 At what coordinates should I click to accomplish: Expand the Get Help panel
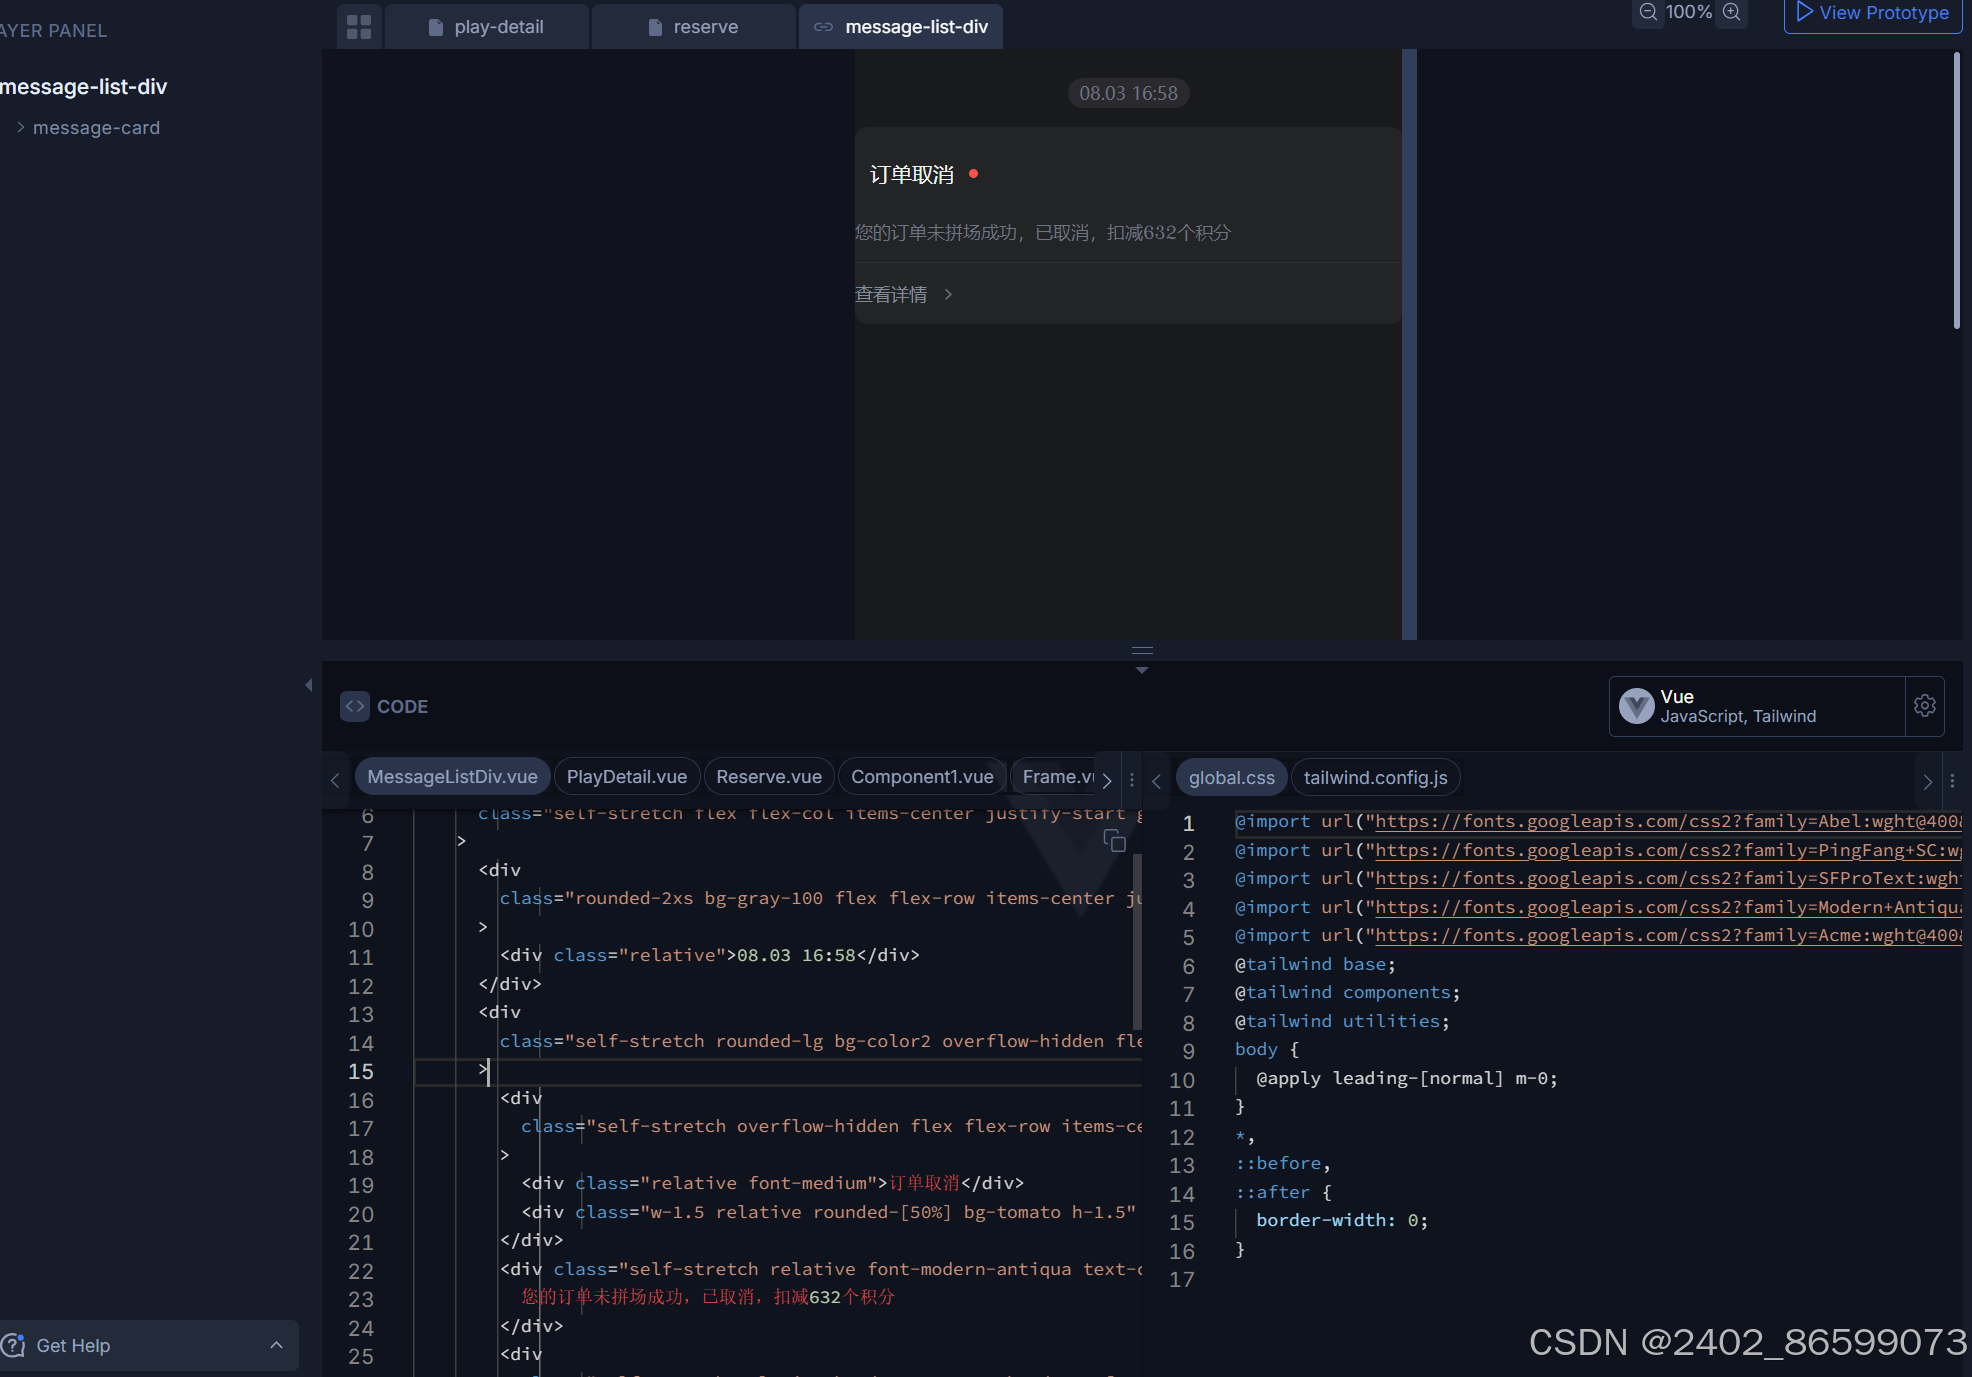(x=276, y=1345)
